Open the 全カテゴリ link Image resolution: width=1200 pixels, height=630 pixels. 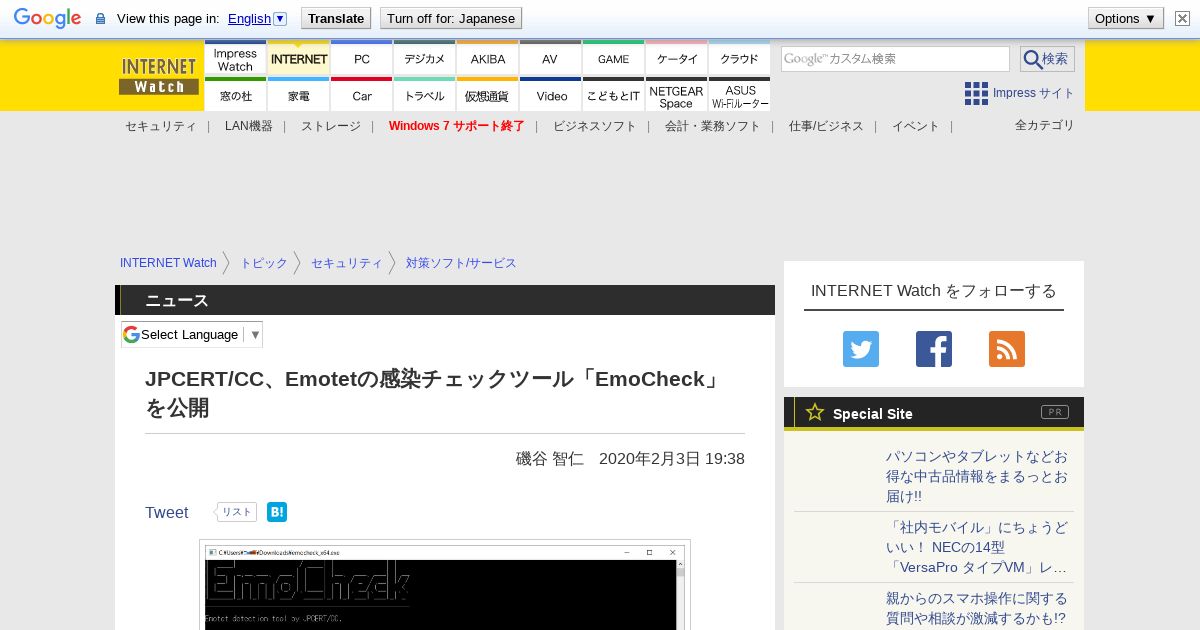tap(1045, 125)
